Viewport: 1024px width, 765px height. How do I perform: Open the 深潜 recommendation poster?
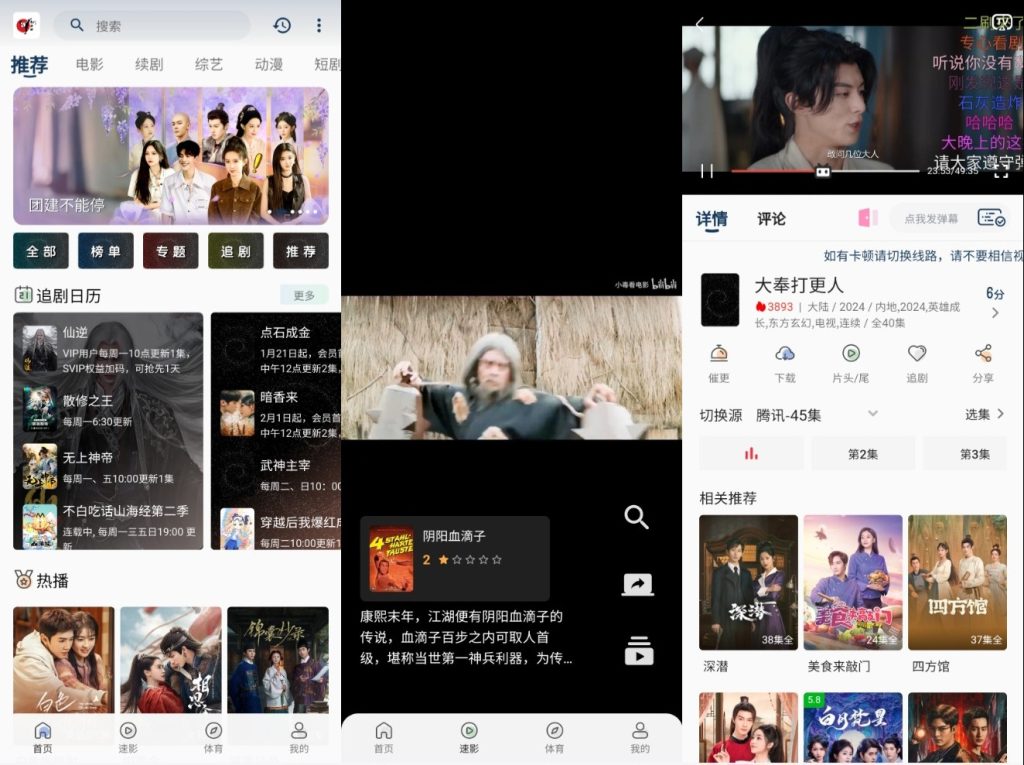[748, 582]
